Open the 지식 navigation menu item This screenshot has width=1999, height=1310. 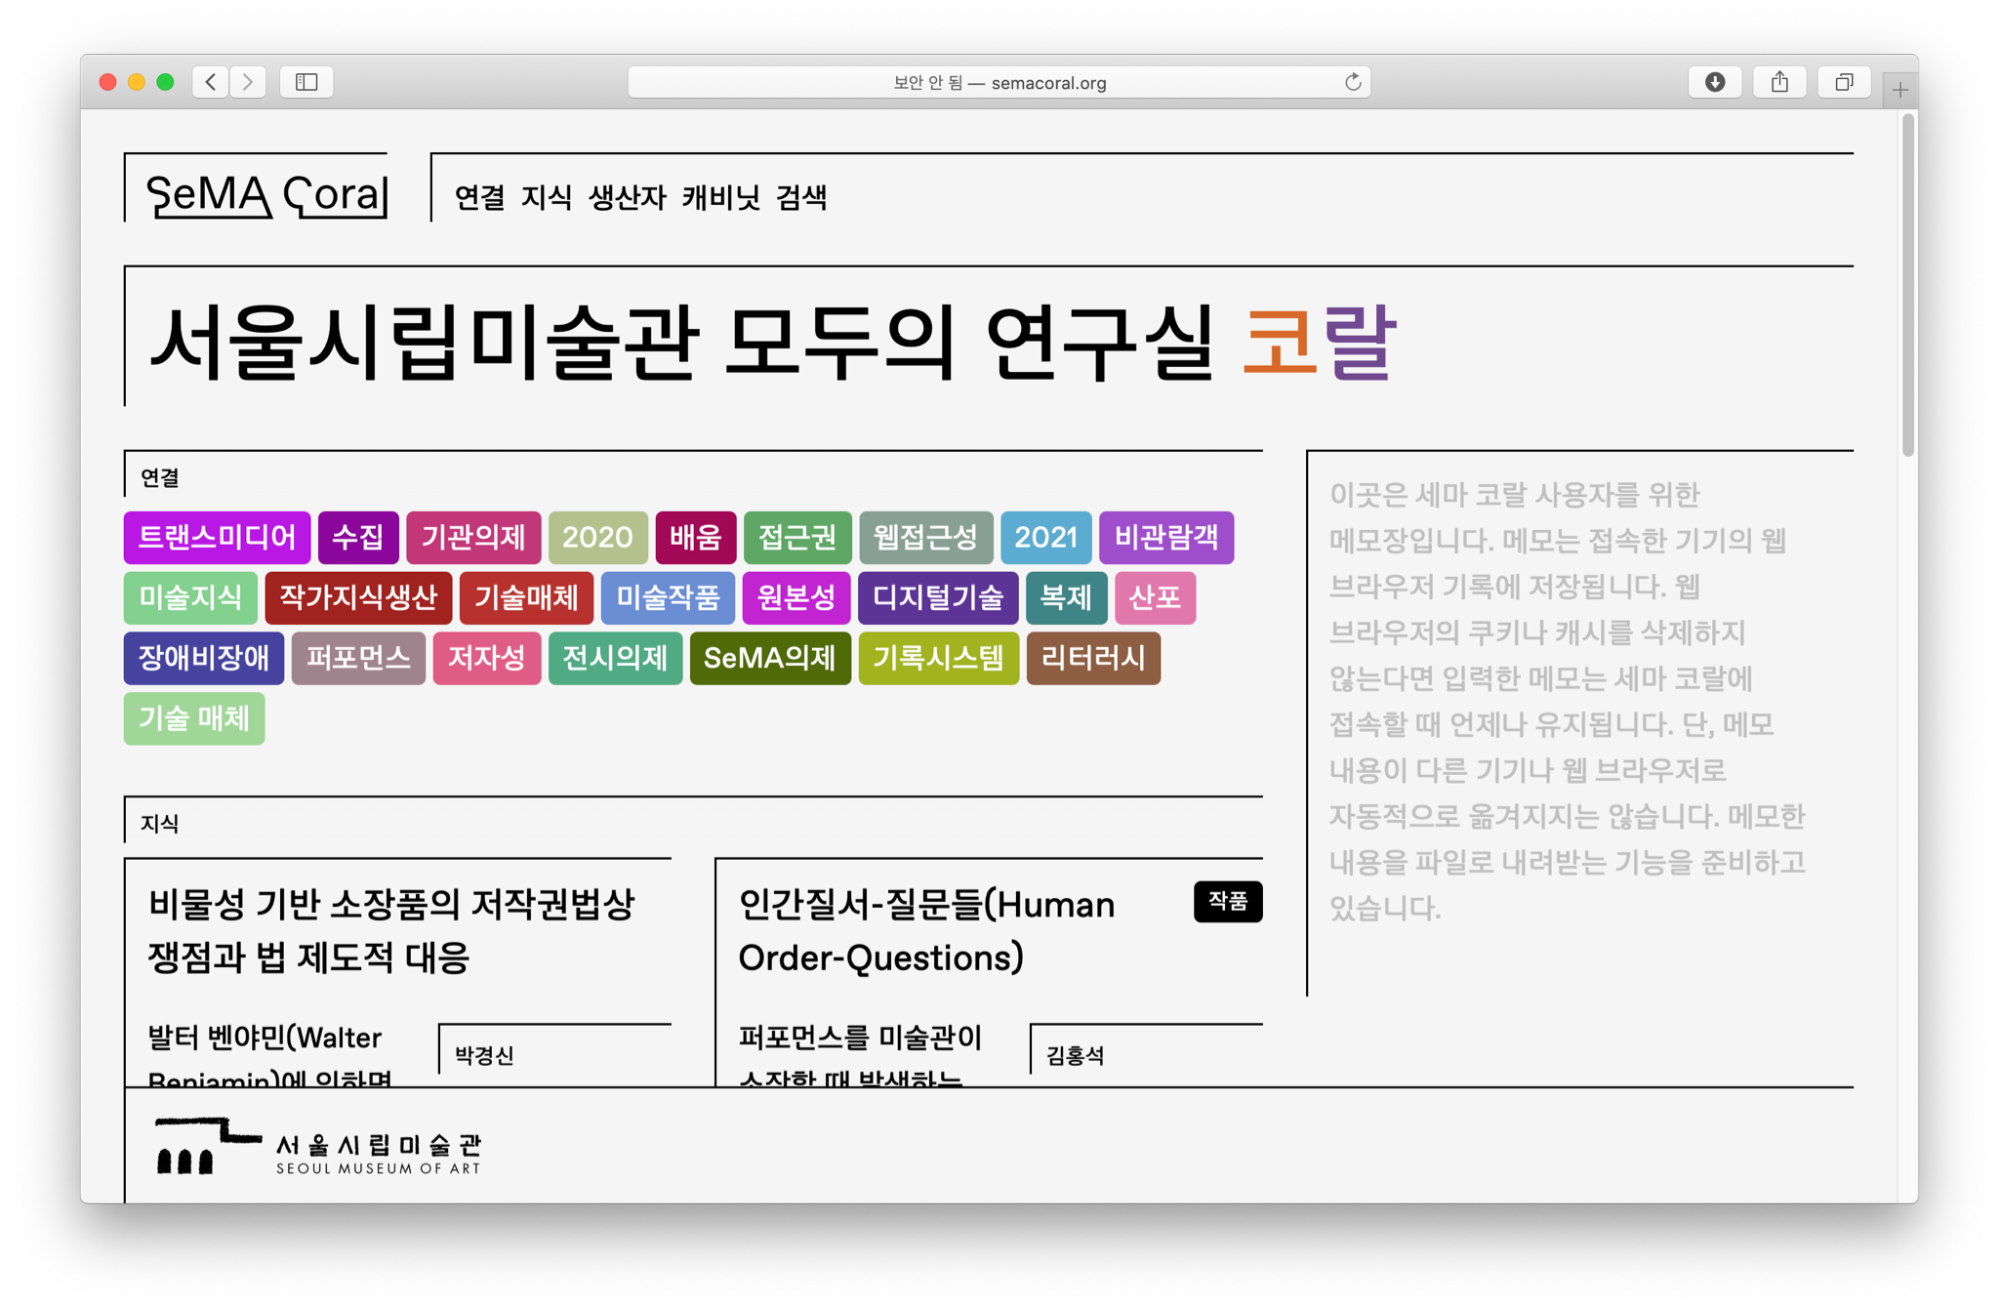(x=546, y=197)
